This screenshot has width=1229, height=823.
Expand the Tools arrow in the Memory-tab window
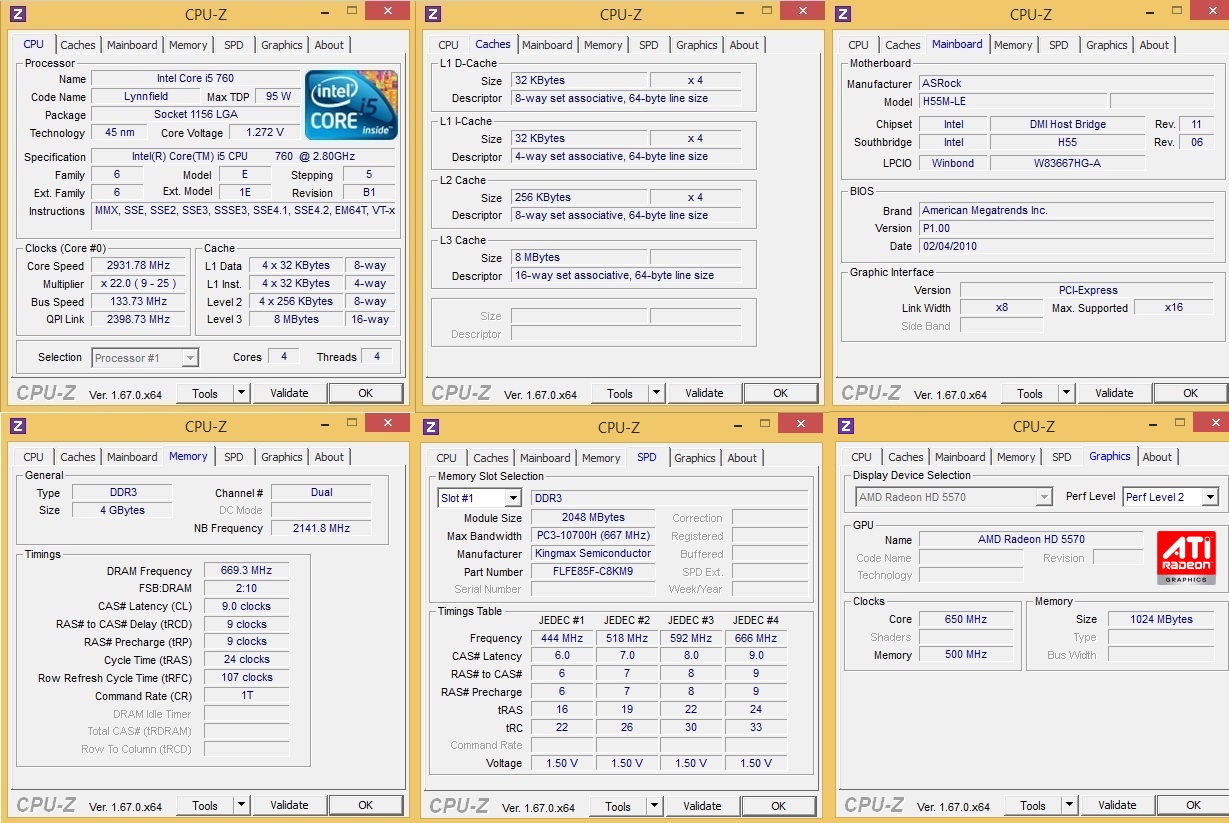(x=241, y=806)
